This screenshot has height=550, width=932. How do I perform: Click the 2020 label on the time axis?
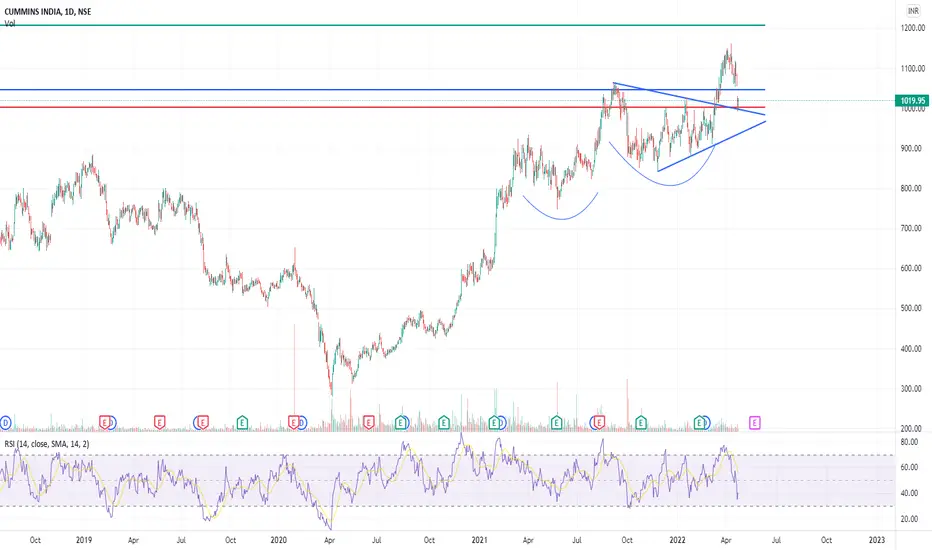(x=278, y=540)
